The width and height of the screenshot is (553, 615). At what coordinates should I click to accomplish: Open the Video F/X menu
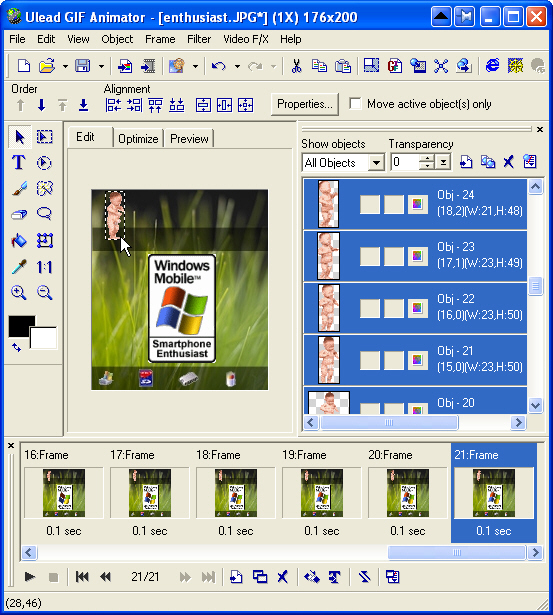point(246,39)
